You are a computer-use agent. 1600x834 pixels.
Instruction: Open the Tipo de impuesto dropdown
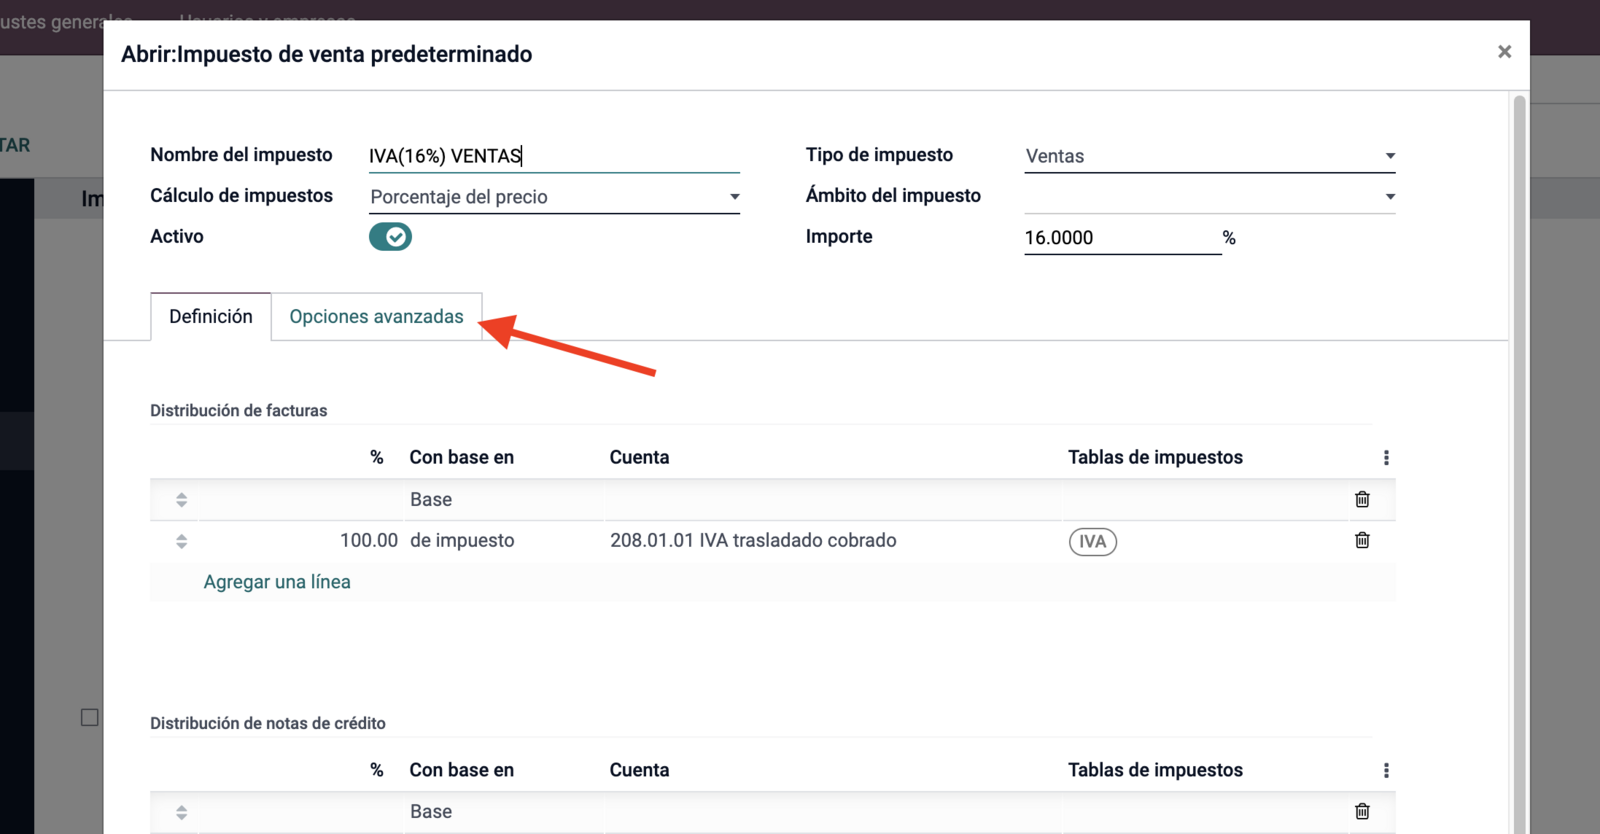(1209, 156)
